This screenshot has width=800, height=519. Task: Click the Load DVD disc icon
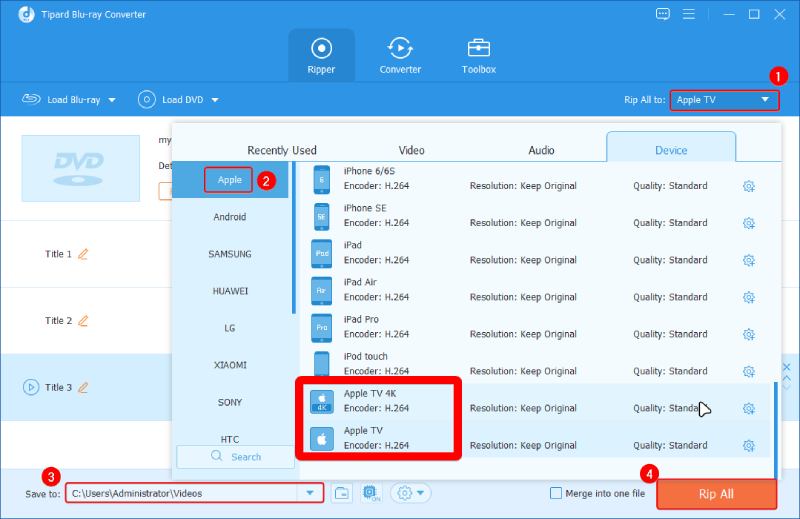(x=146, y=100)
